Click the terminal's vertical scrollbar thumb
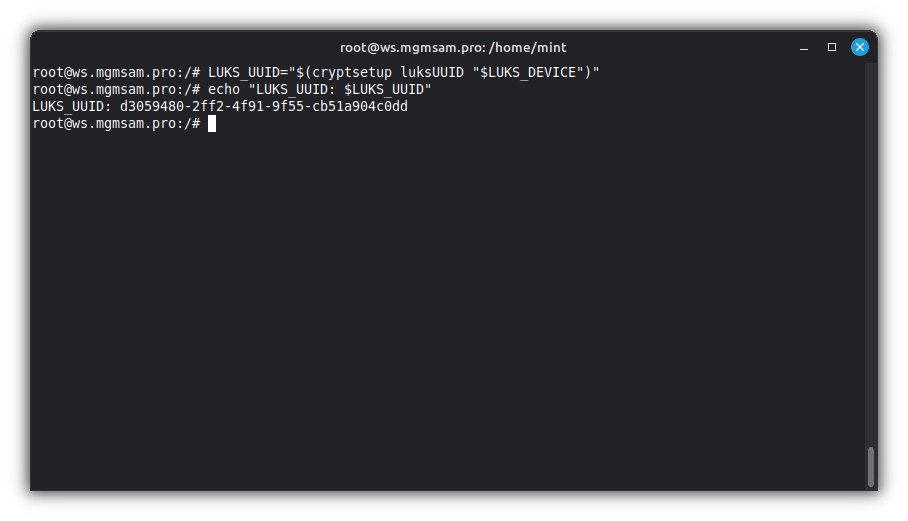908x521 pixels. [871, 466]
